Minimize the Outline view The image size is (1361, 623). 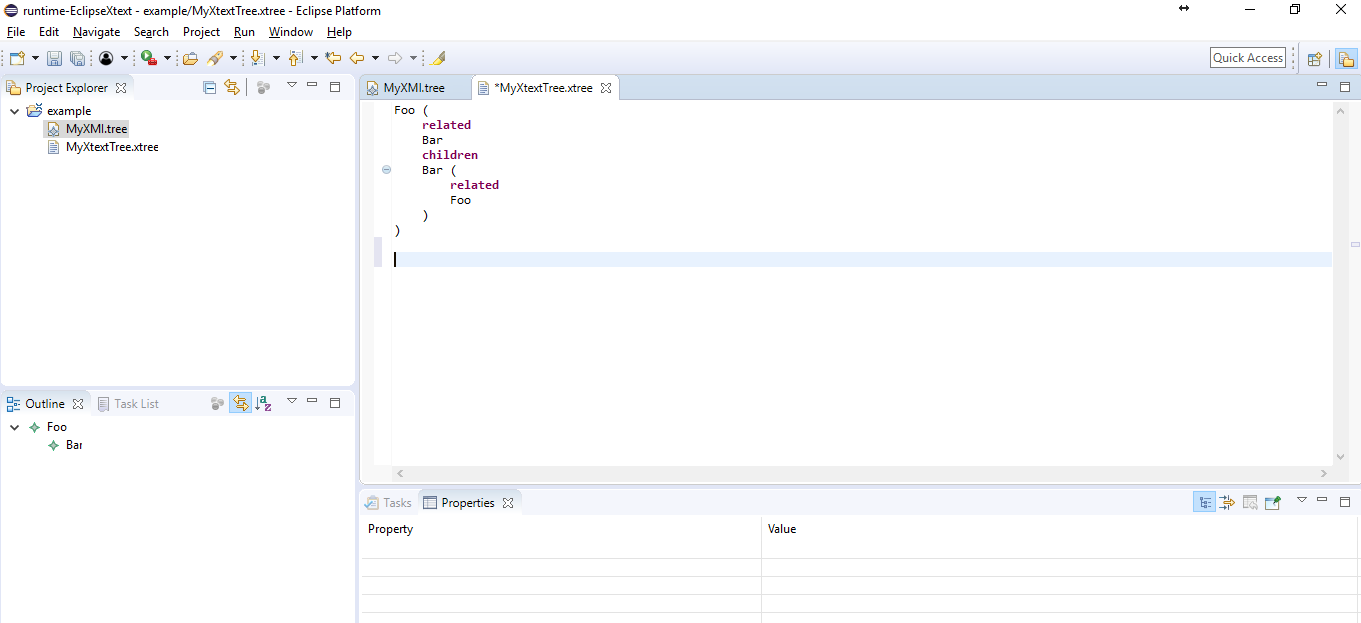pyautogui.click(x=312, y=402)
